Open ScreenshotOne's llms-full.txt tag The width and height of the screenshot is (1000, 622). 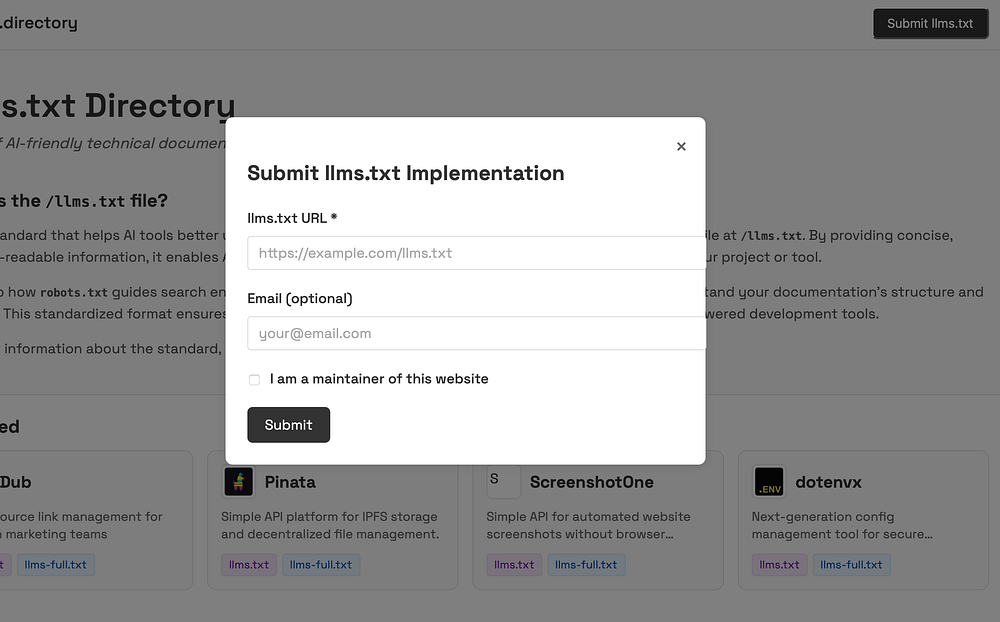586,565
